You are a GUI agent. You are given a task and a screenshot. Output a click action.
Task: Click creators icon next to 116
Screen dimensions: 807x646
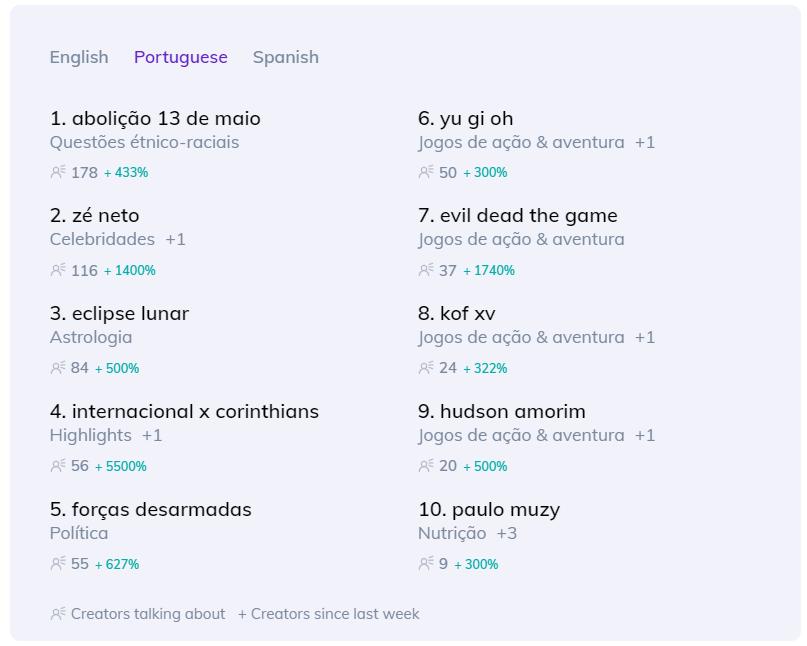pyautogui.click(x=58, y=270)
